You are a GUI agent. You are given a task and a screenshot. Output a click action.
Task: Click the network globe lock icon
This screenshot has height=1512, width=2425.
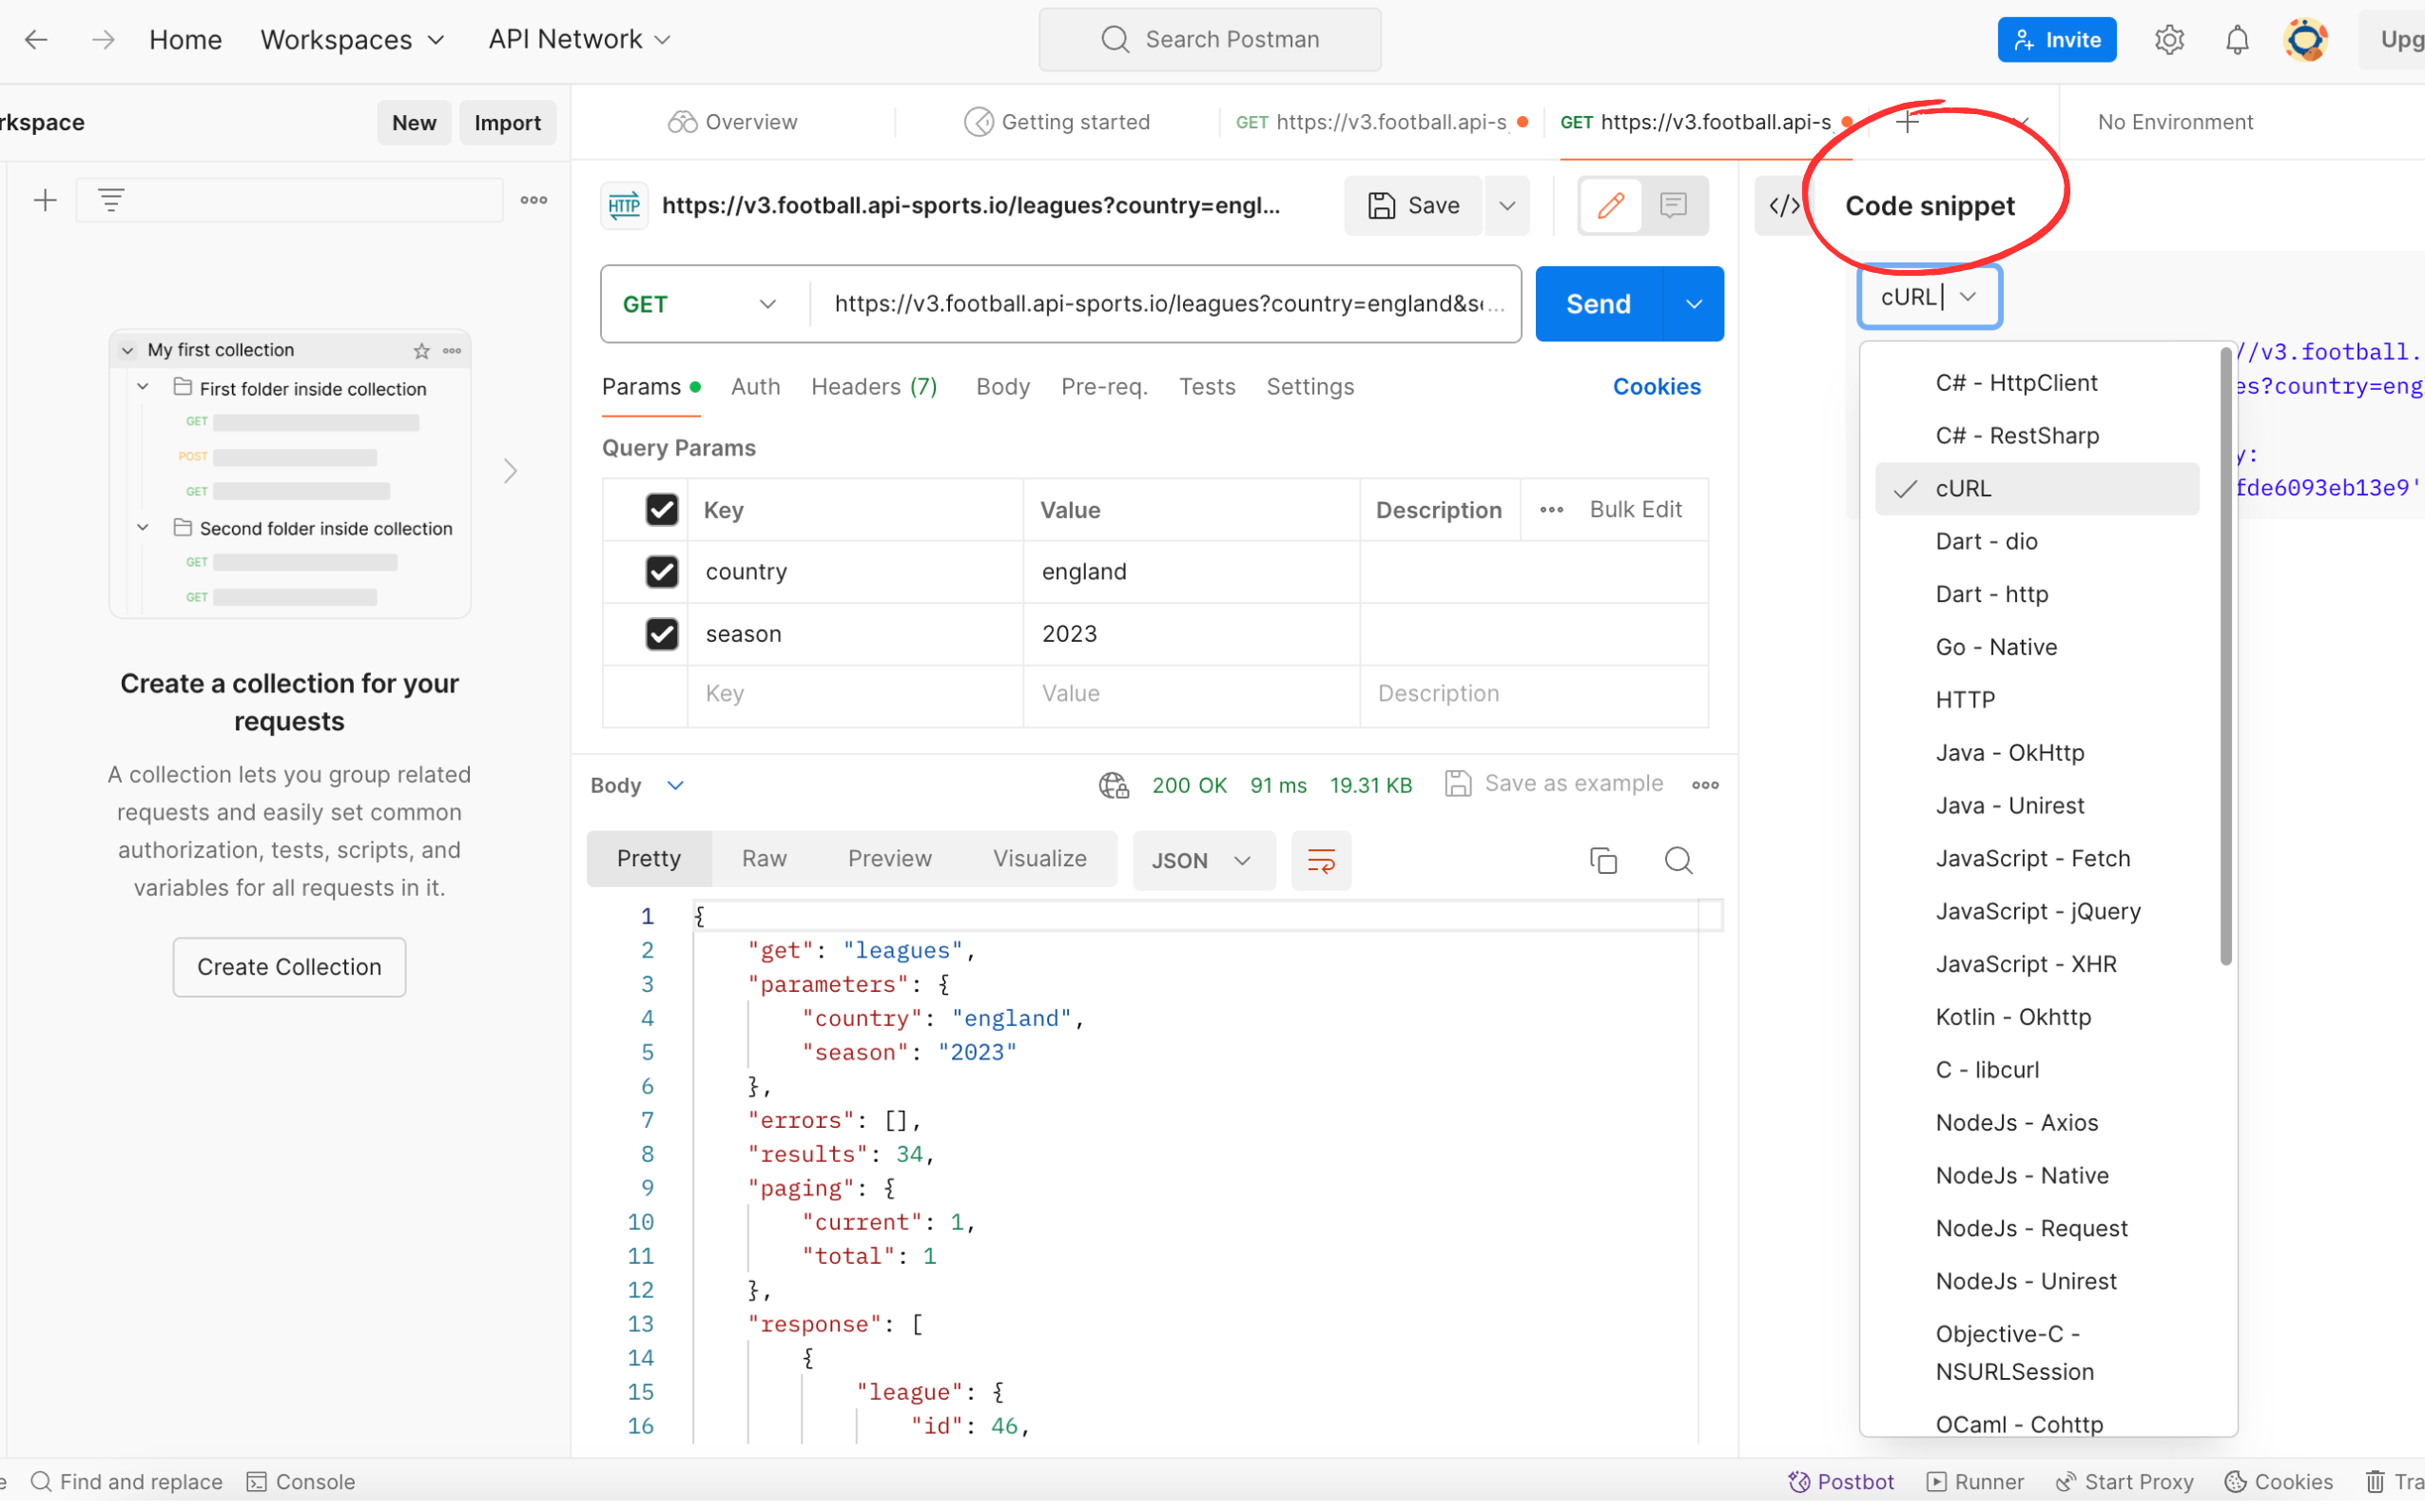1113,785
